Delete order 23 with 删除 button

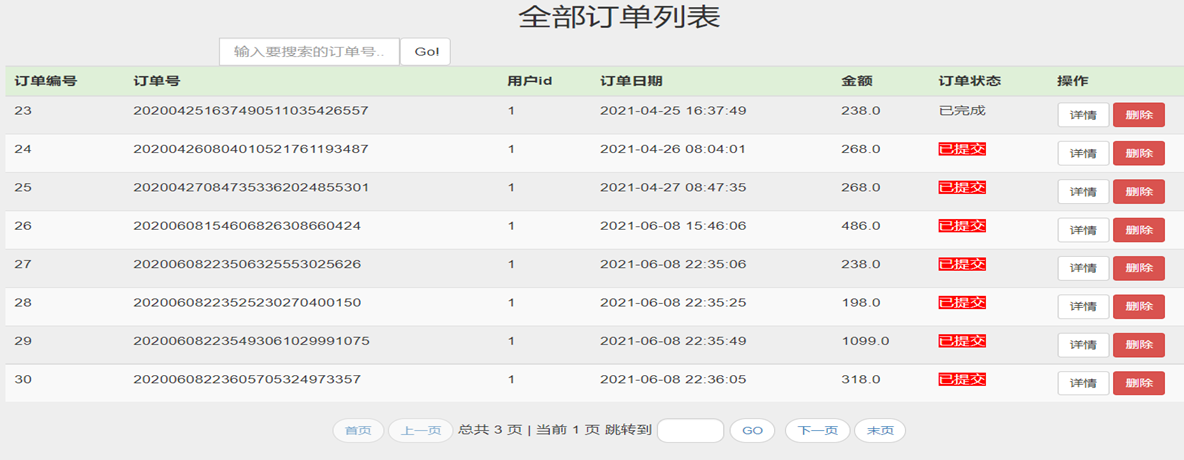click(1139, 116)
